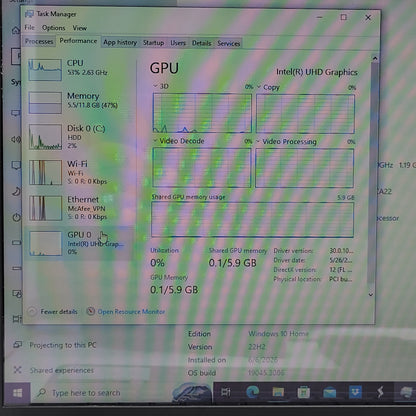This screenshot has width=416, height=416.
Task: Click the CPU usage mini graph
Action: click(45, 70)
